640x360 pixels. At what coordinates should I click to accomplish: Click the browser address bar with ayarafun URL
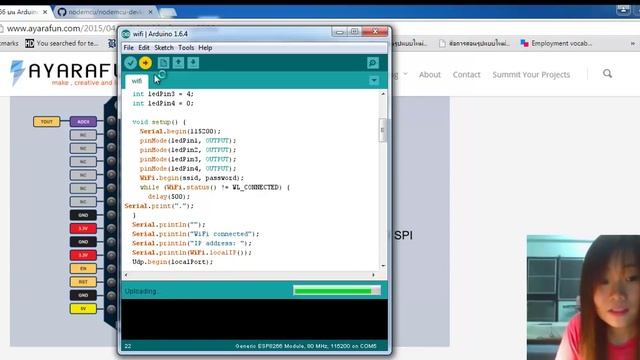[61, 29]
